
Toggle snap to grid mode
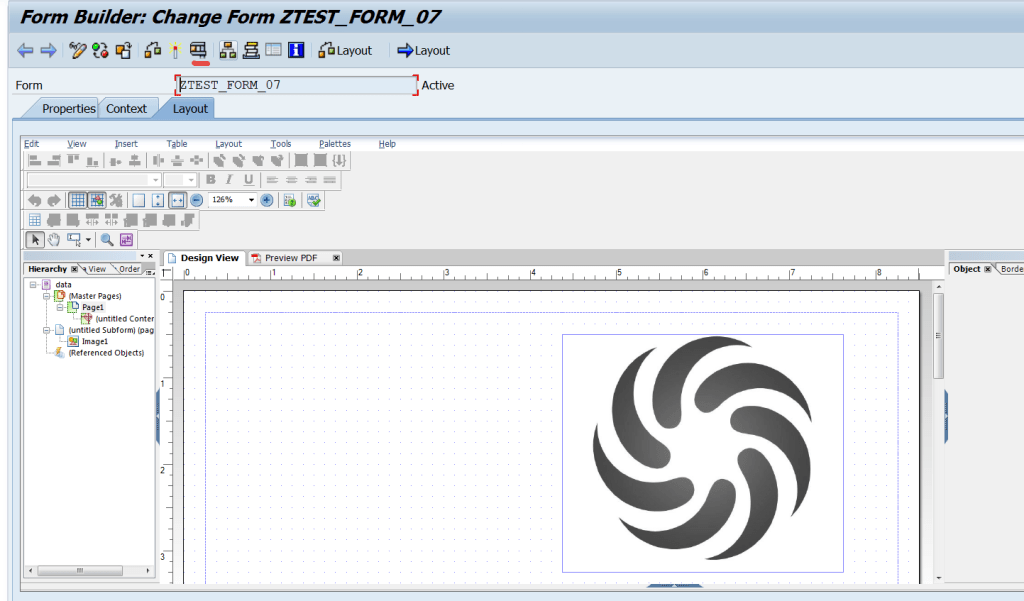(x=97, y=199)
